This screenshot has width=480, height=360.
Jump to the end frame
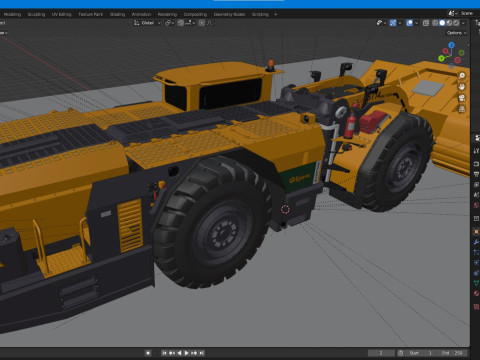tap(201, 353)
